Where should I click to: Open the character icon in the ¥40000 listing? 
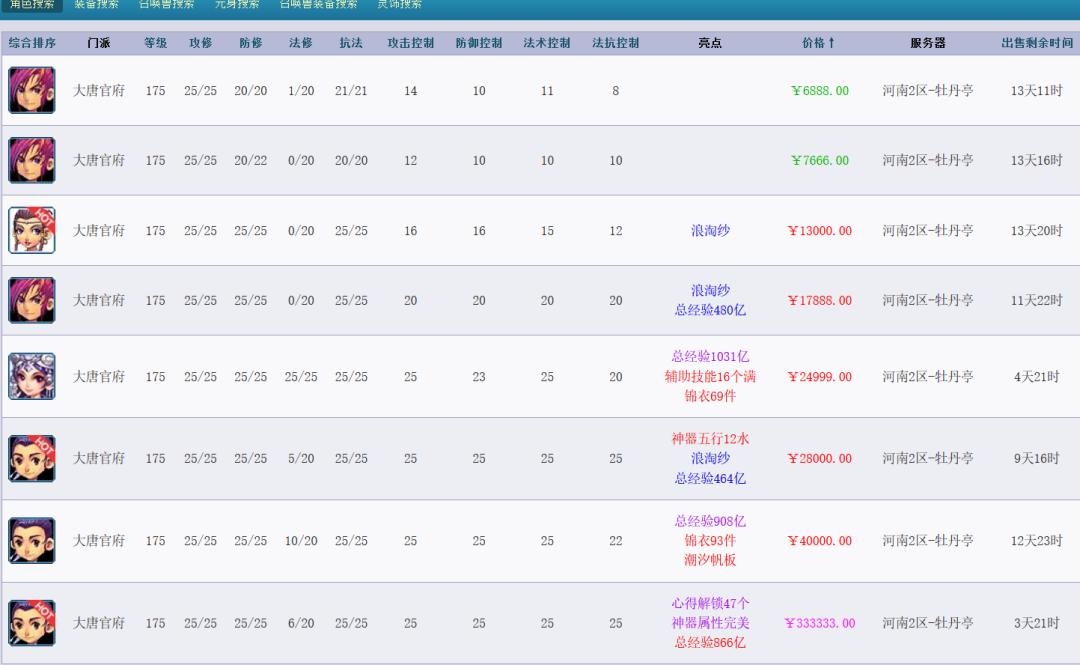click(31, 540)
